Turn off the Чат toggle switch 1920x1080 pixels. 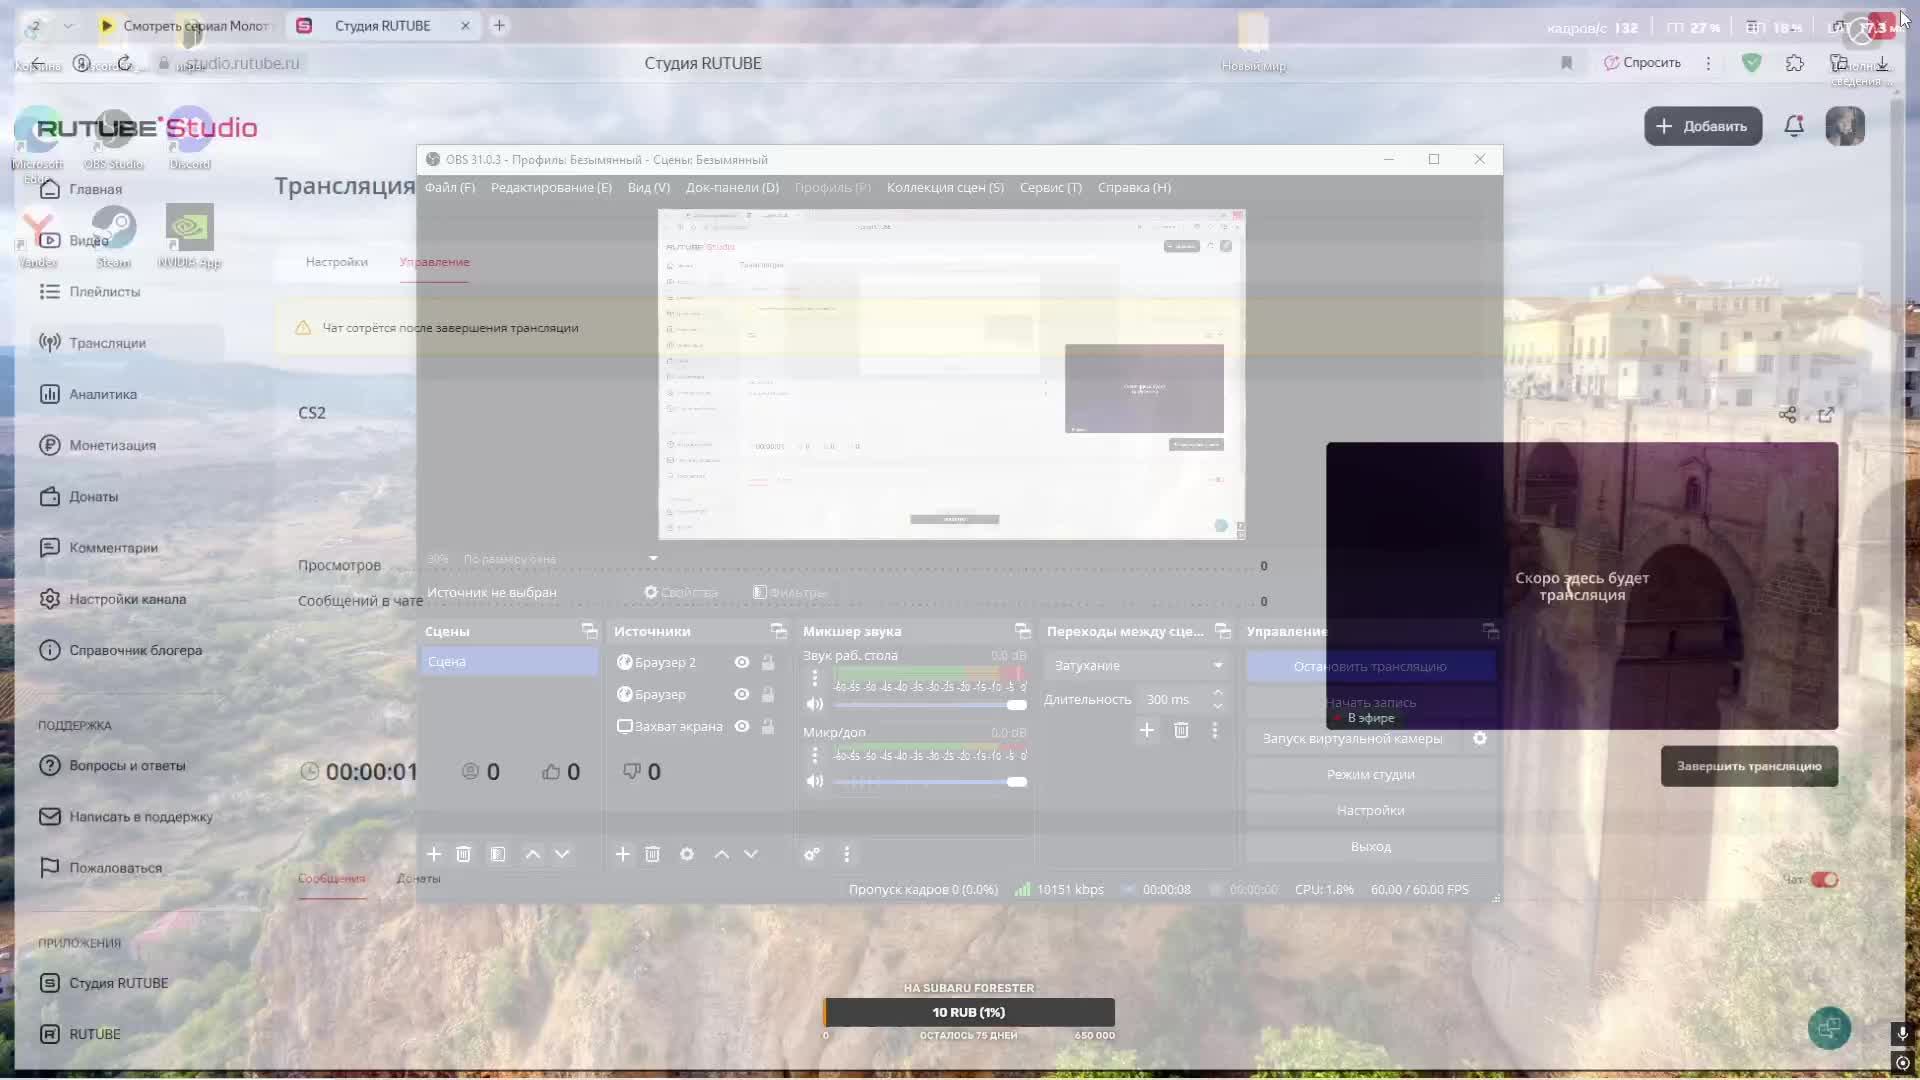(x=1825, y=880)
